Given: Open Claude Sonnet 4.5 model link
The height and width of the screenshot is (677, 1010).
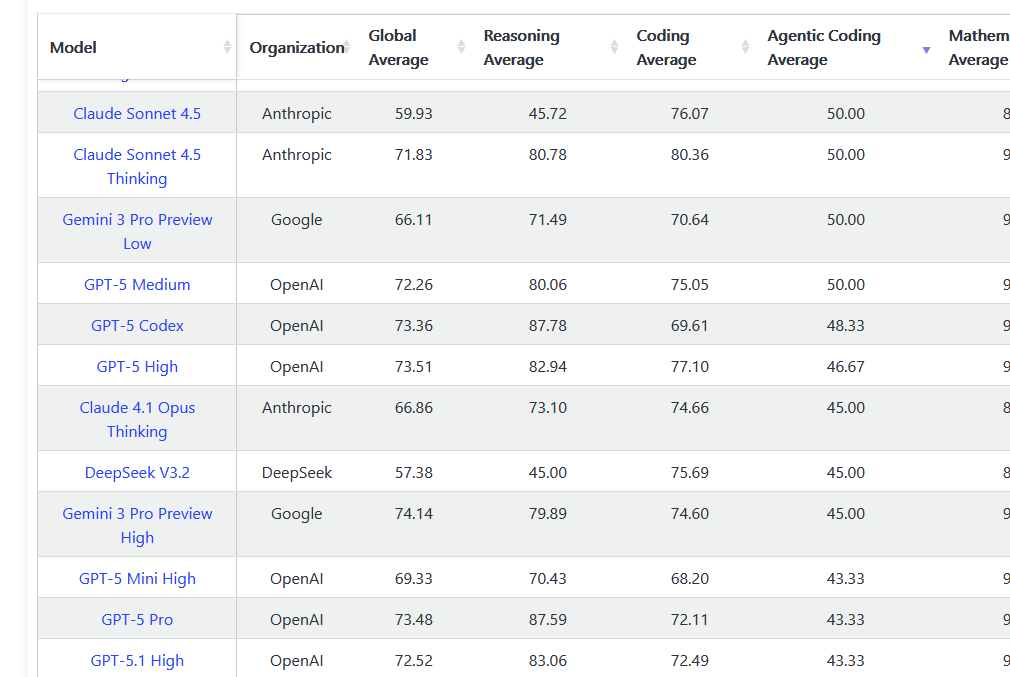Looking at the screenshot, I should (x=137, y=113).
